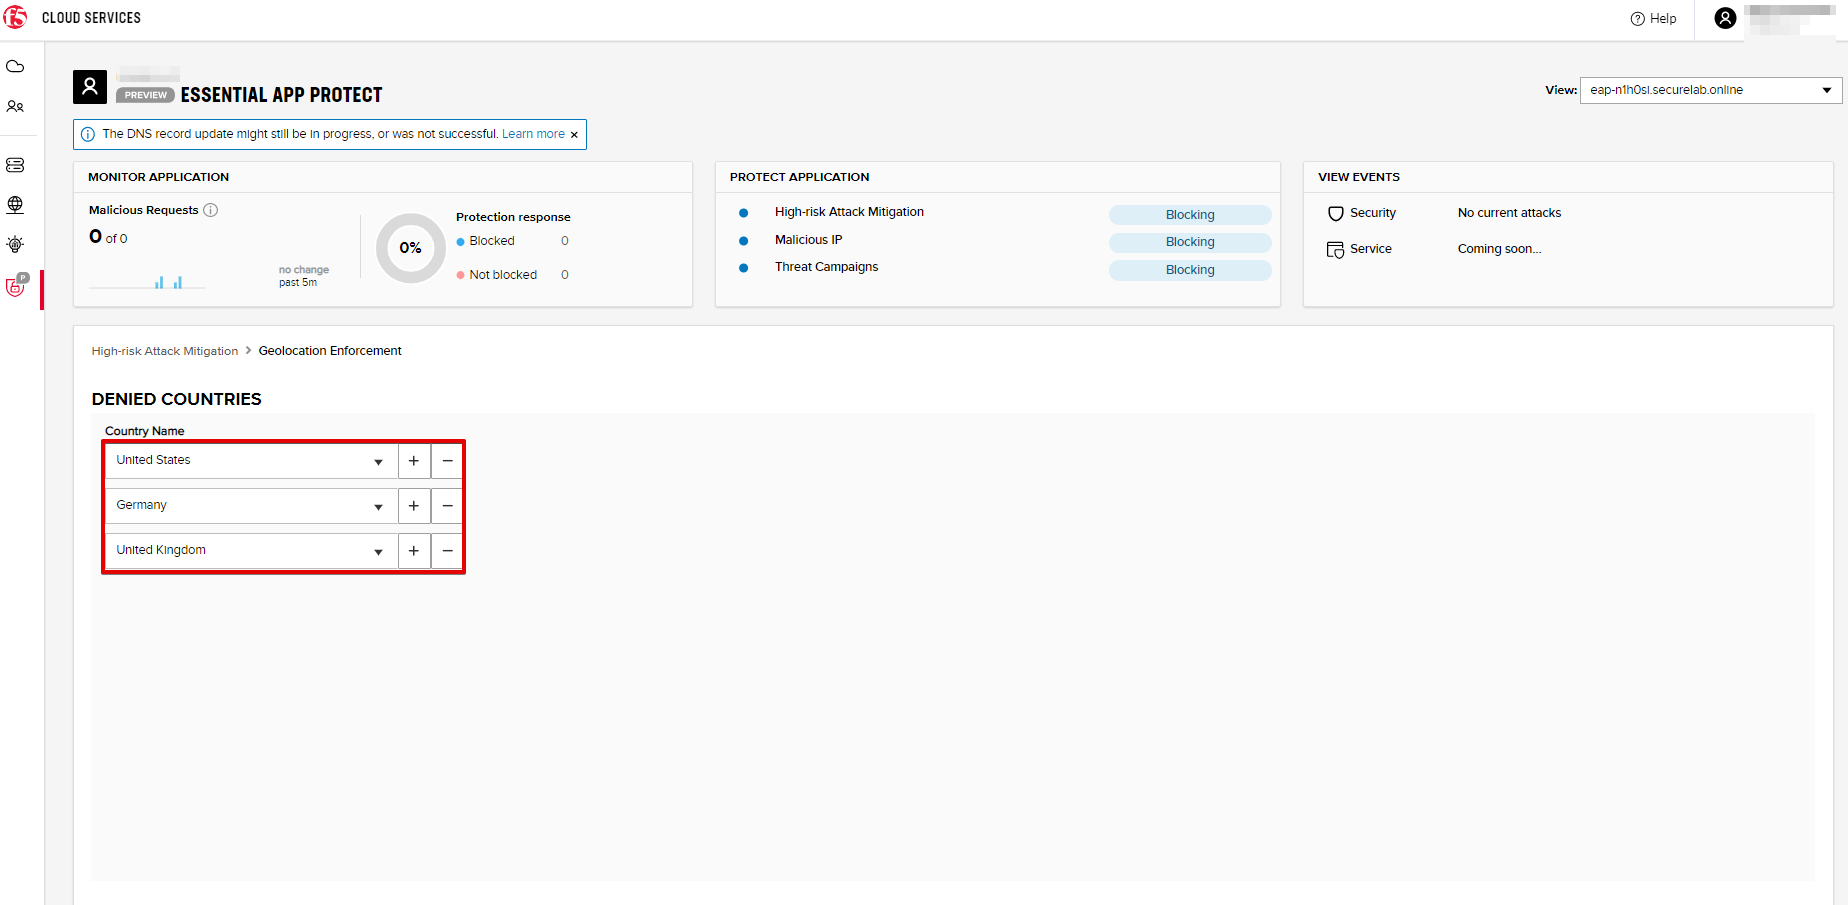Click the Help link in header
The height and width of the screenshot is (905, 1848).
coord(1663,19)
